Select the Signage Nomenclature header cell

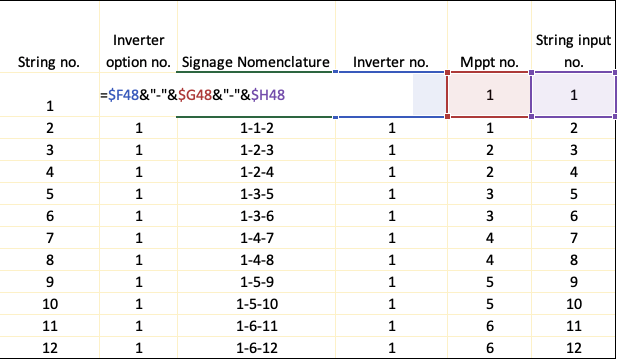[x=256, y=37]
